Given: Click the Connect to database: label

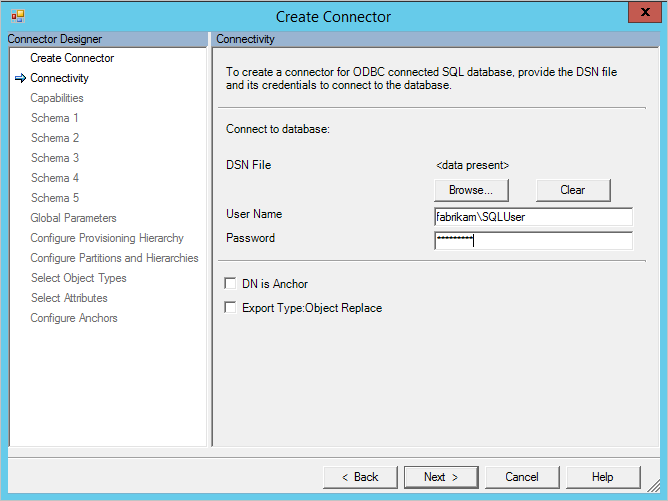Looking at the screenshot, I should [x=278, y=129].
